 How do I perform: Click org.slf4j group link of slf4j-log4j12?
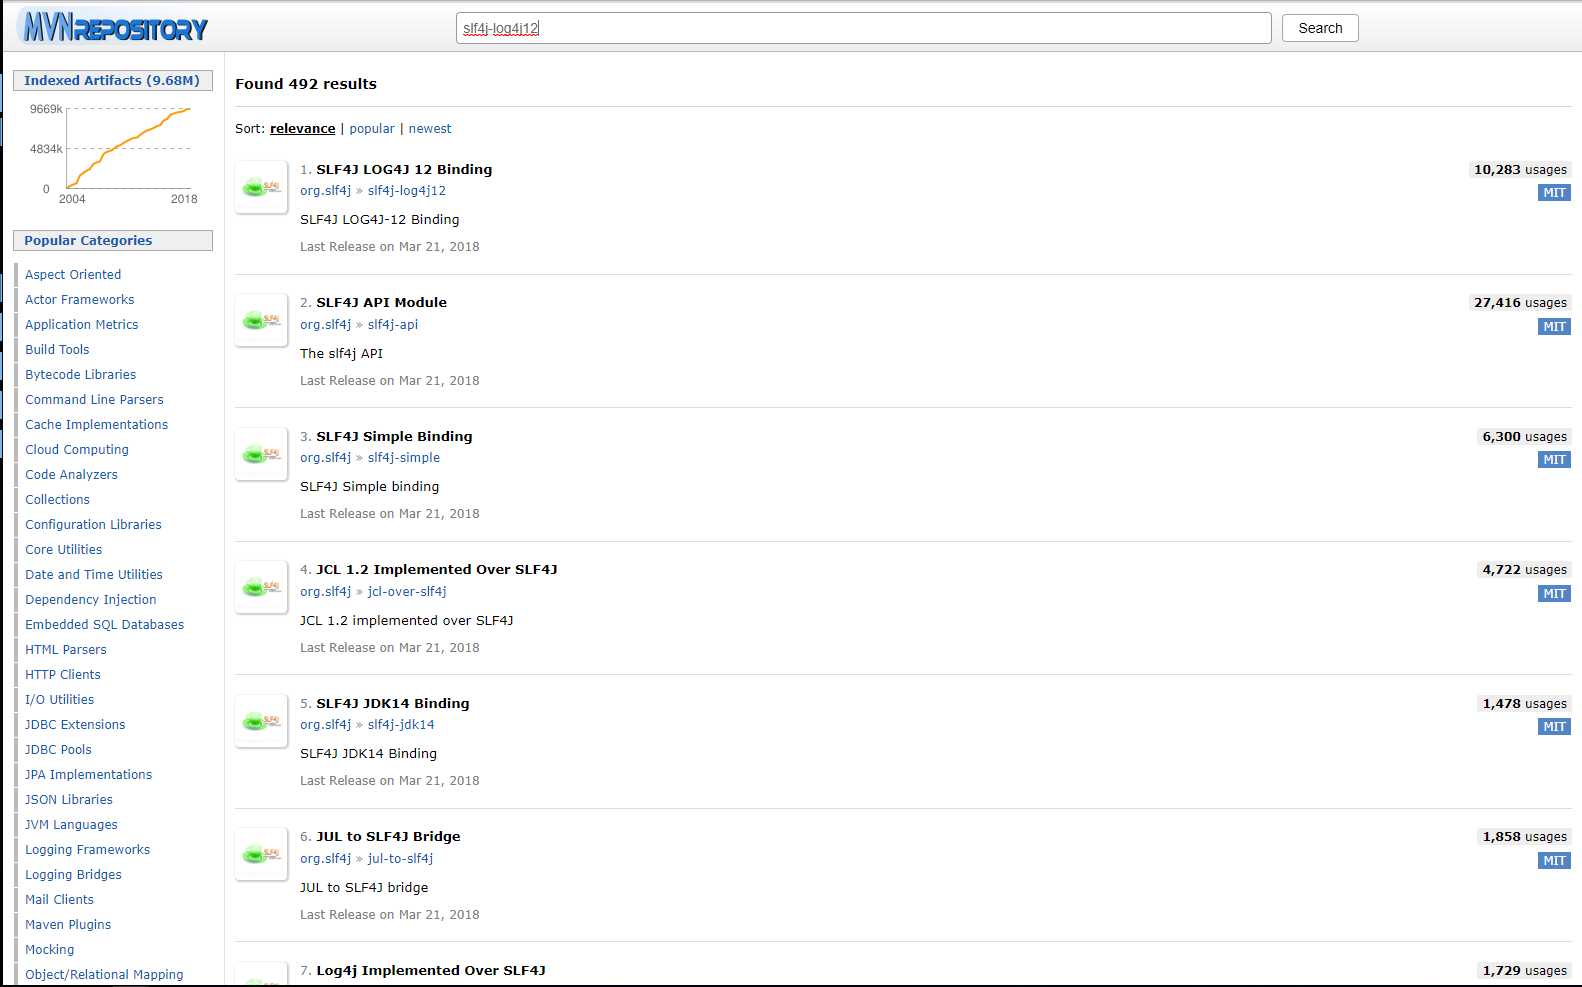pyautogui.click(x=325, y=191)
